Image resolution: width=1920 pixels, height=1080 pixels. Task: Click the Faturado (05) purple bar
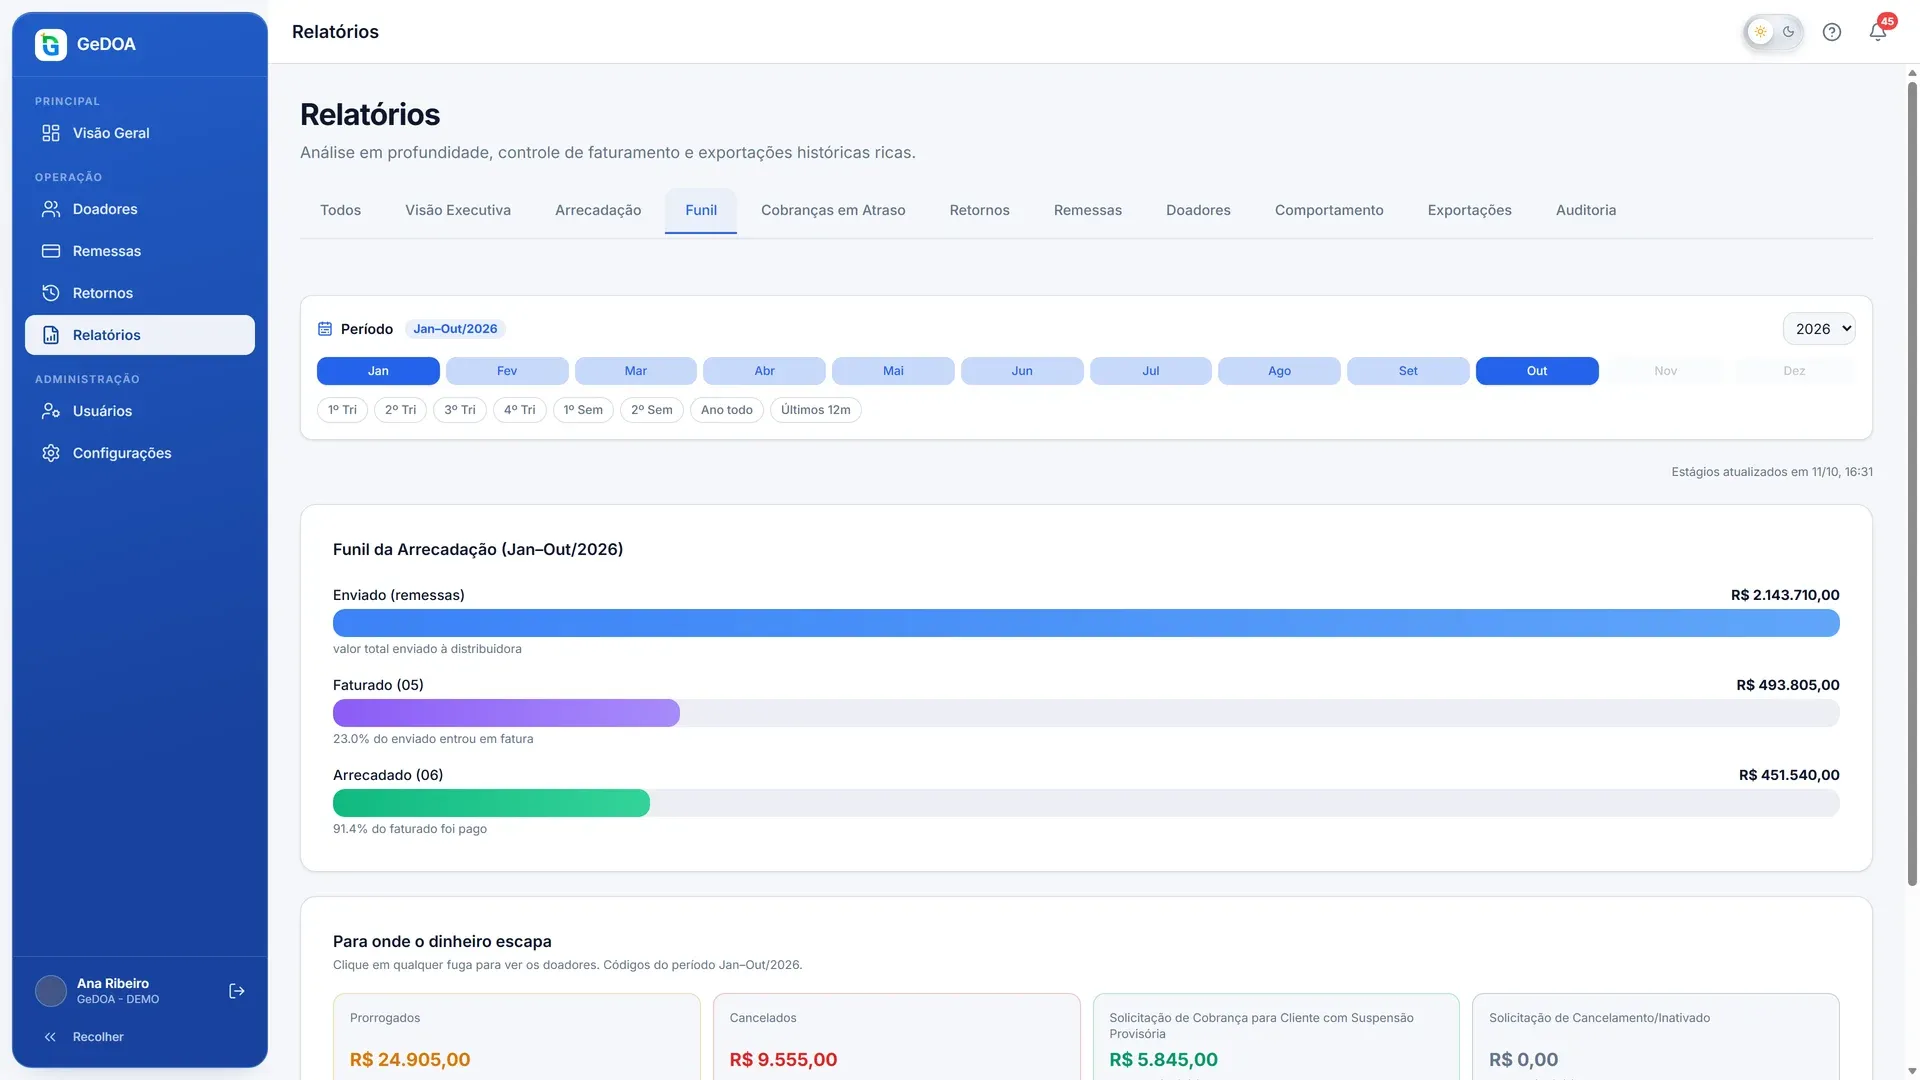pos(506,713)
